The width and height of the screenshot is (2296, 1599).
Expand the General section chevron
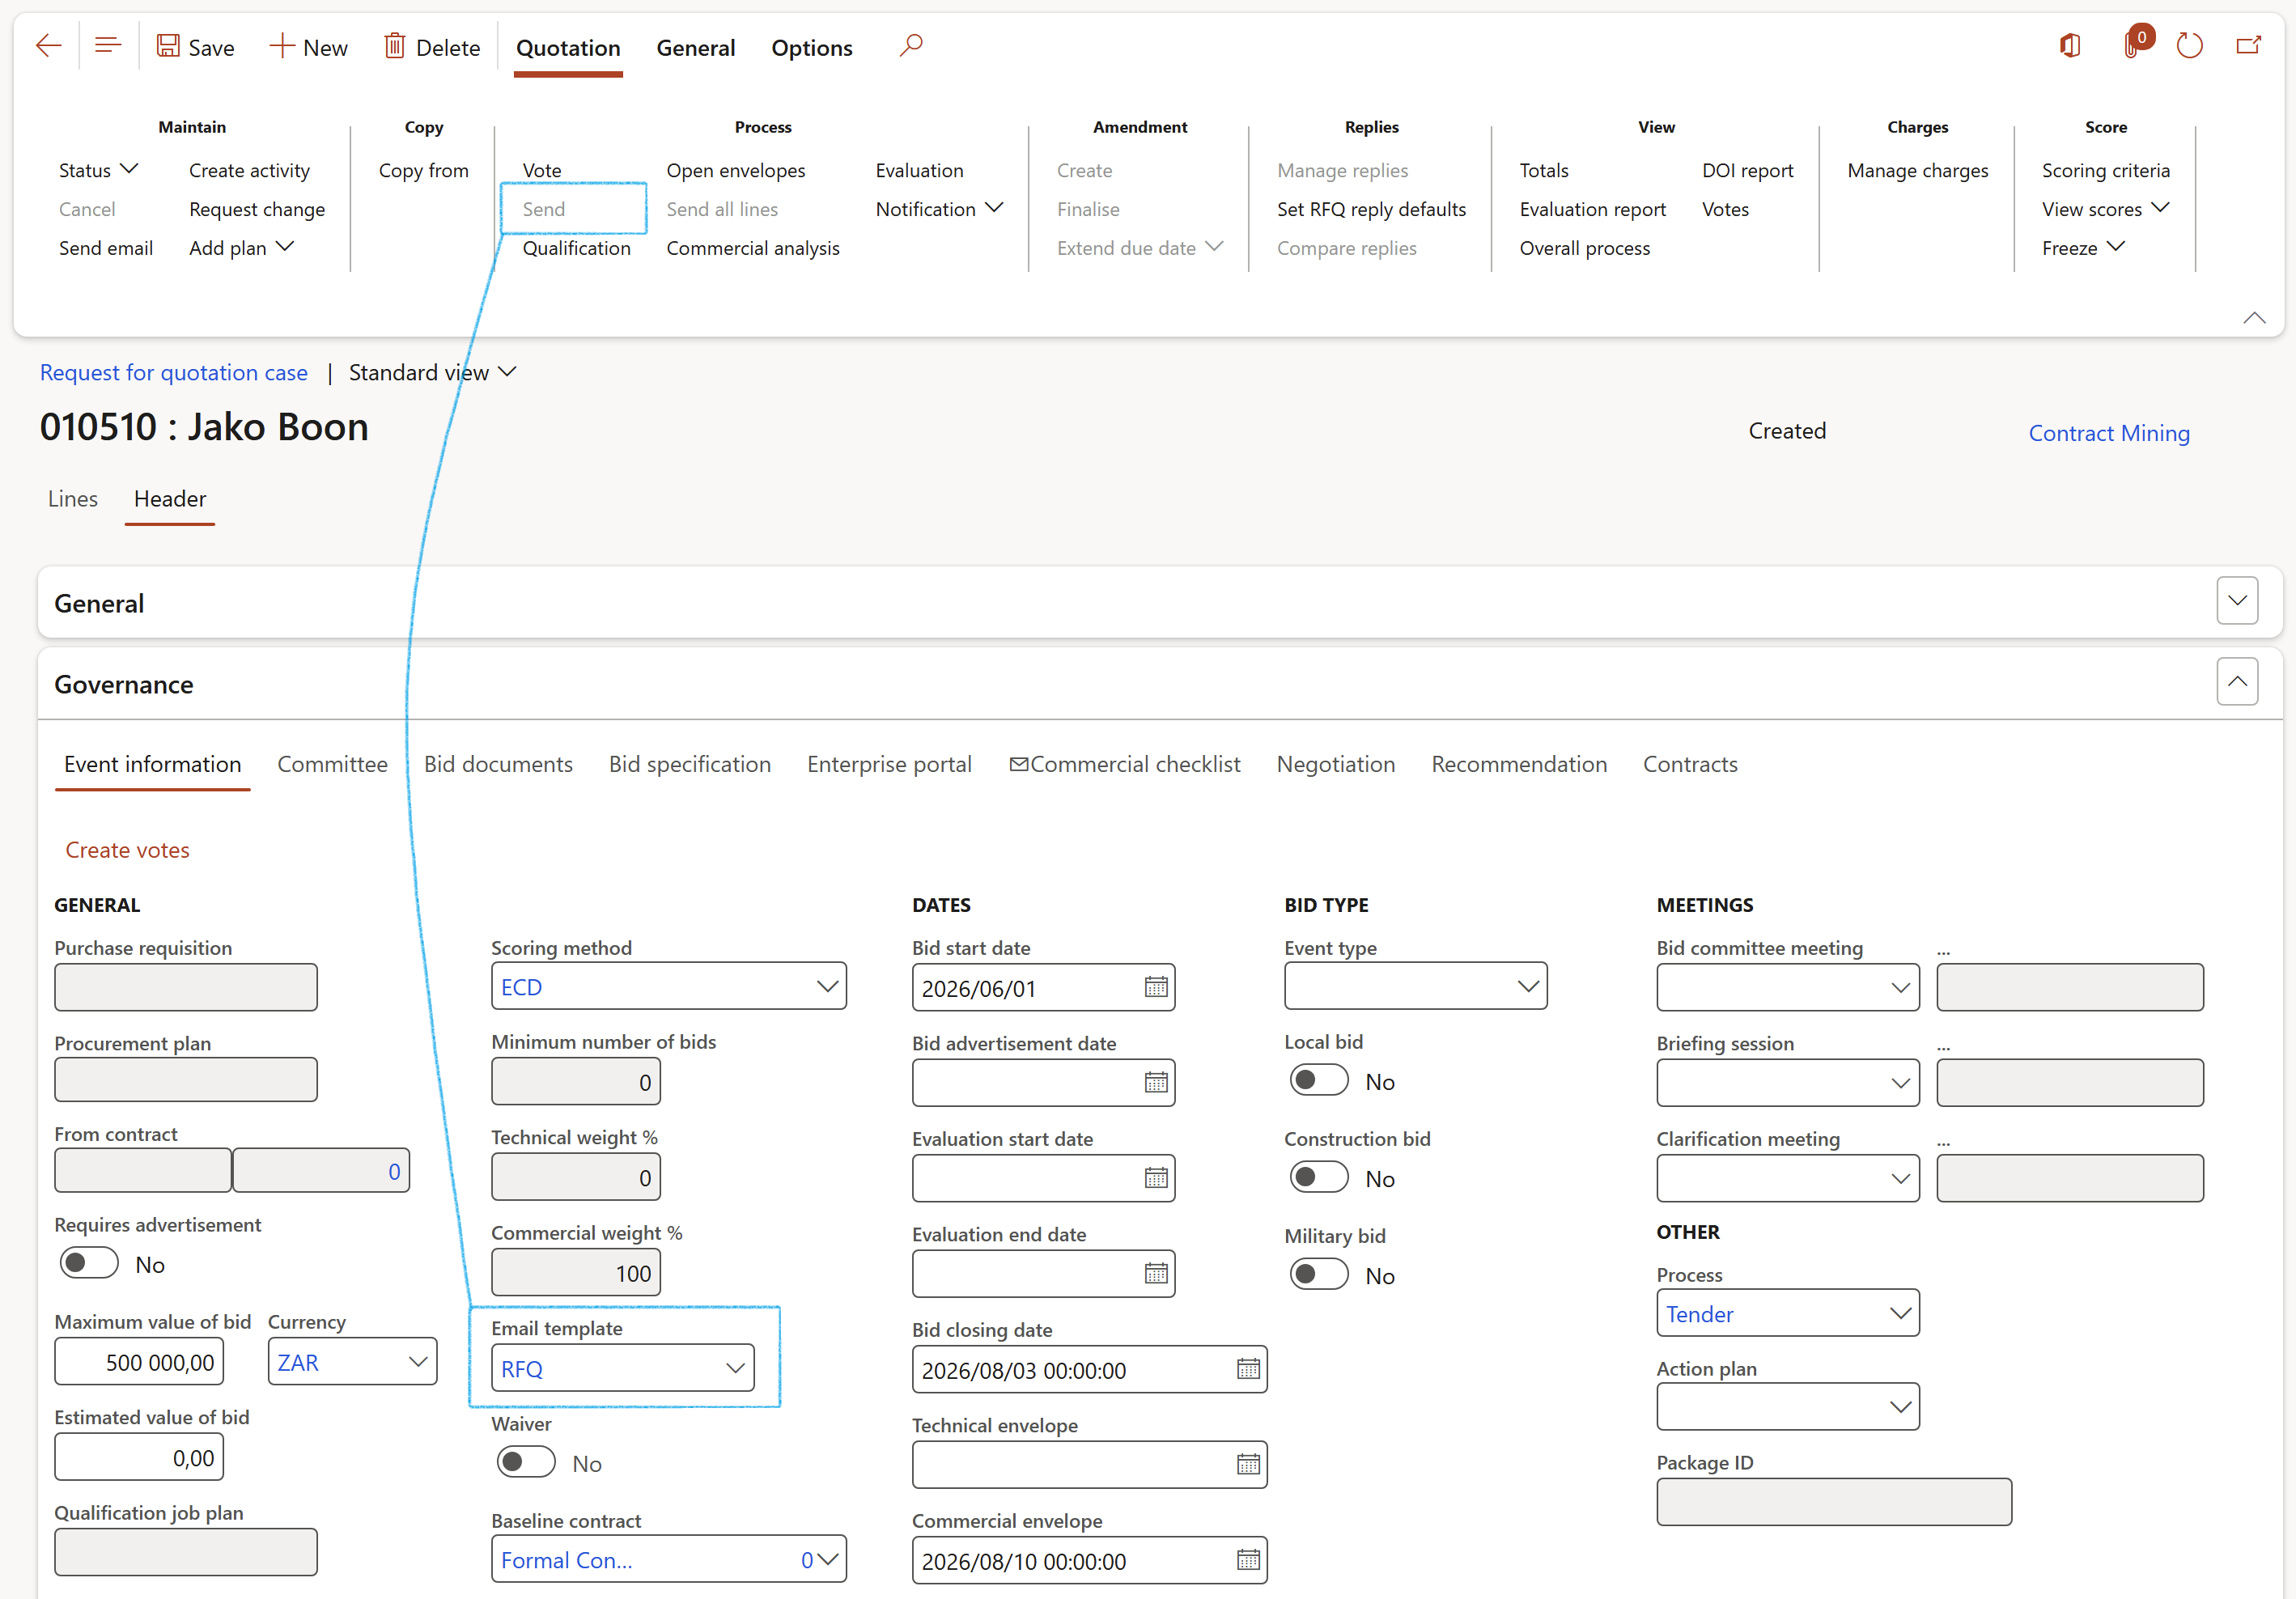(2237, 601)
